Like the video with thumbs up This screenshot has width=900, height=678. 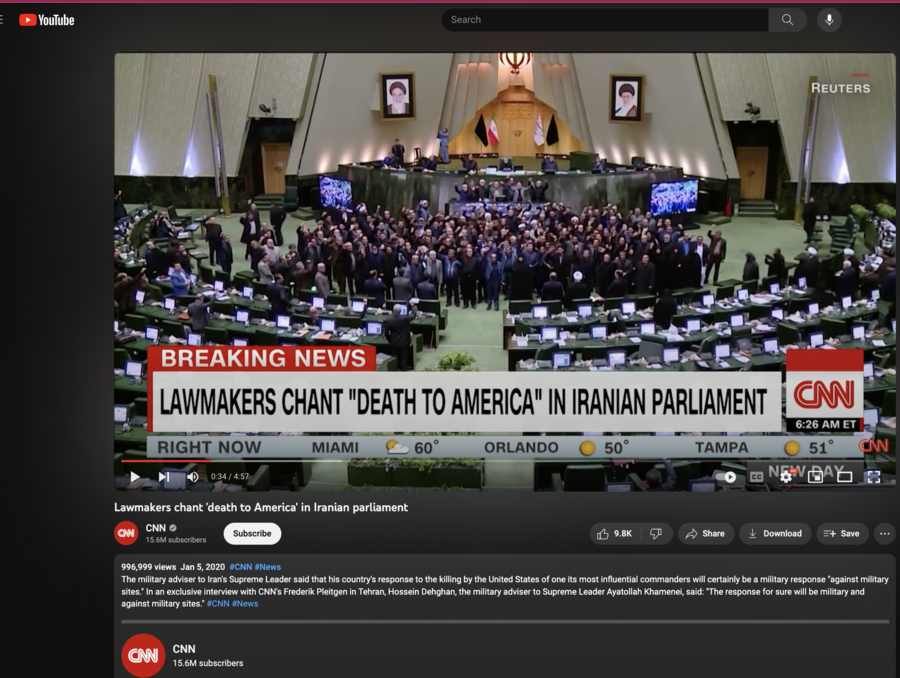(x=614, y=534)
